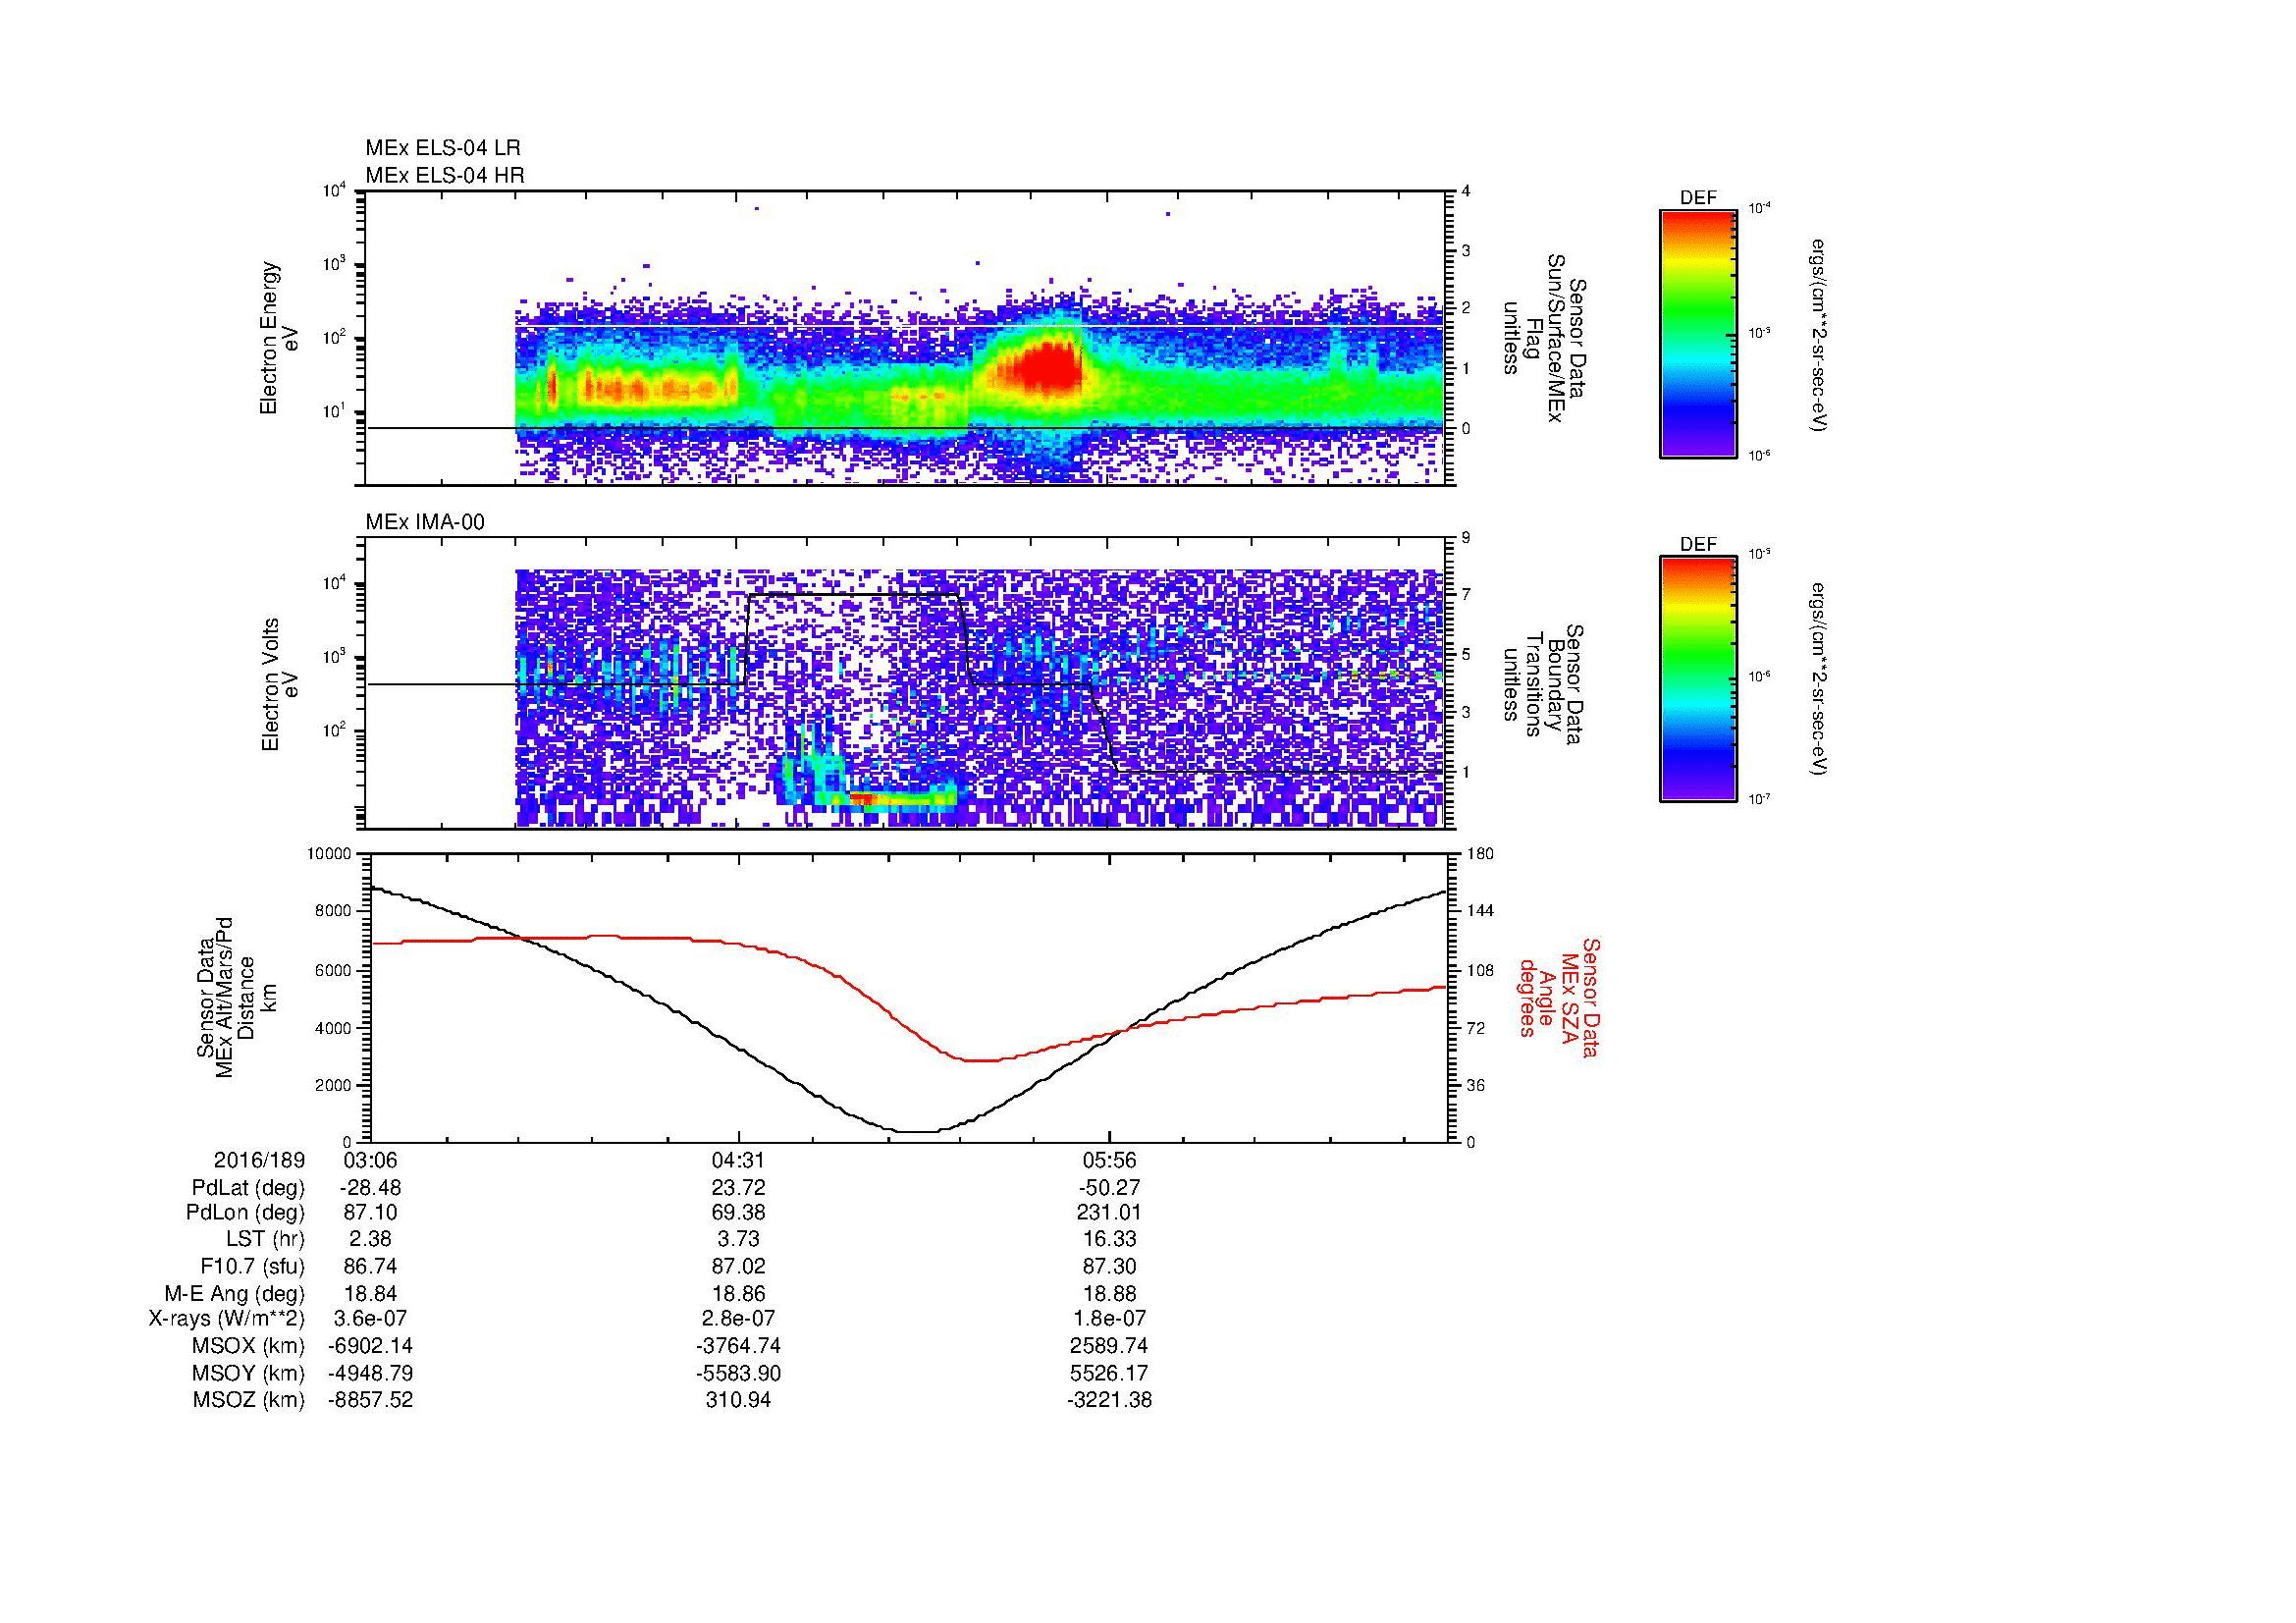The image size is (2296, 1623).
Task: Click the F10.7 value 86.74
Action: 370,1266
